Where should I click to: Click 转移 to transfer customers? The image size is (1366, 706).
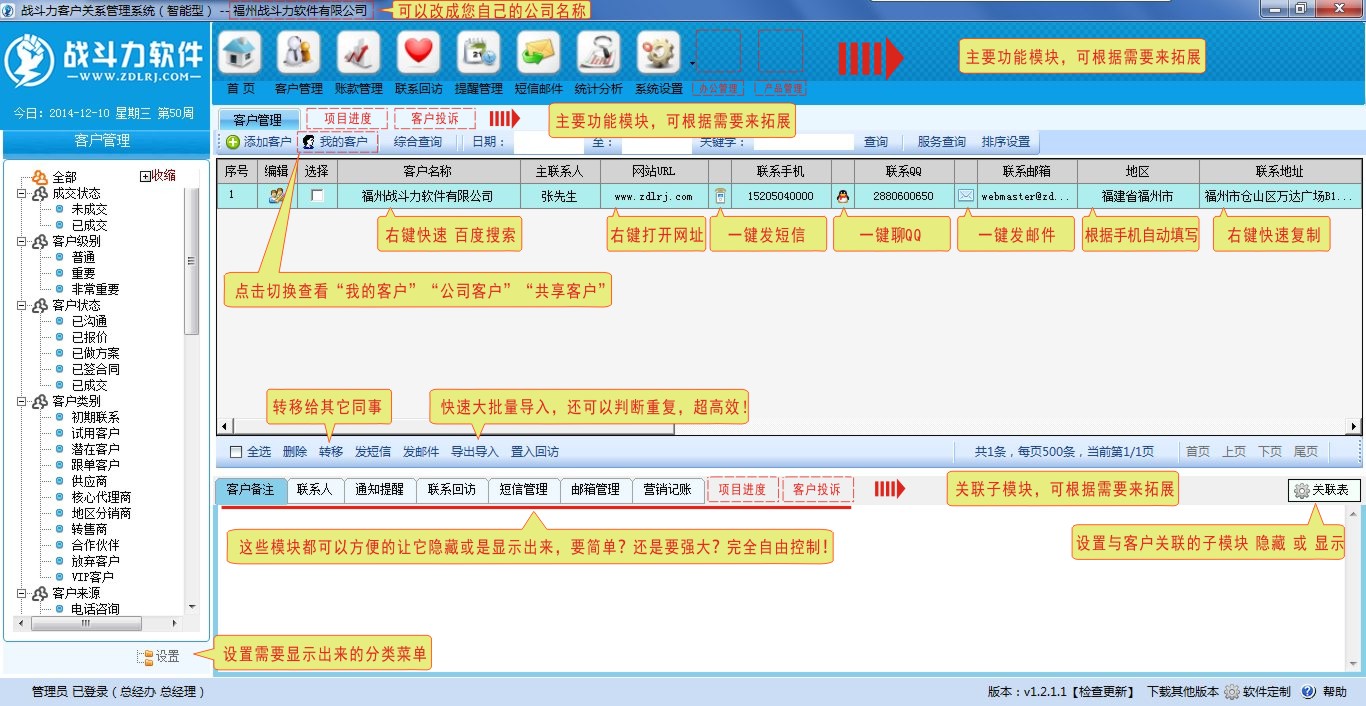pyautogui.click(x=331, y=452)
